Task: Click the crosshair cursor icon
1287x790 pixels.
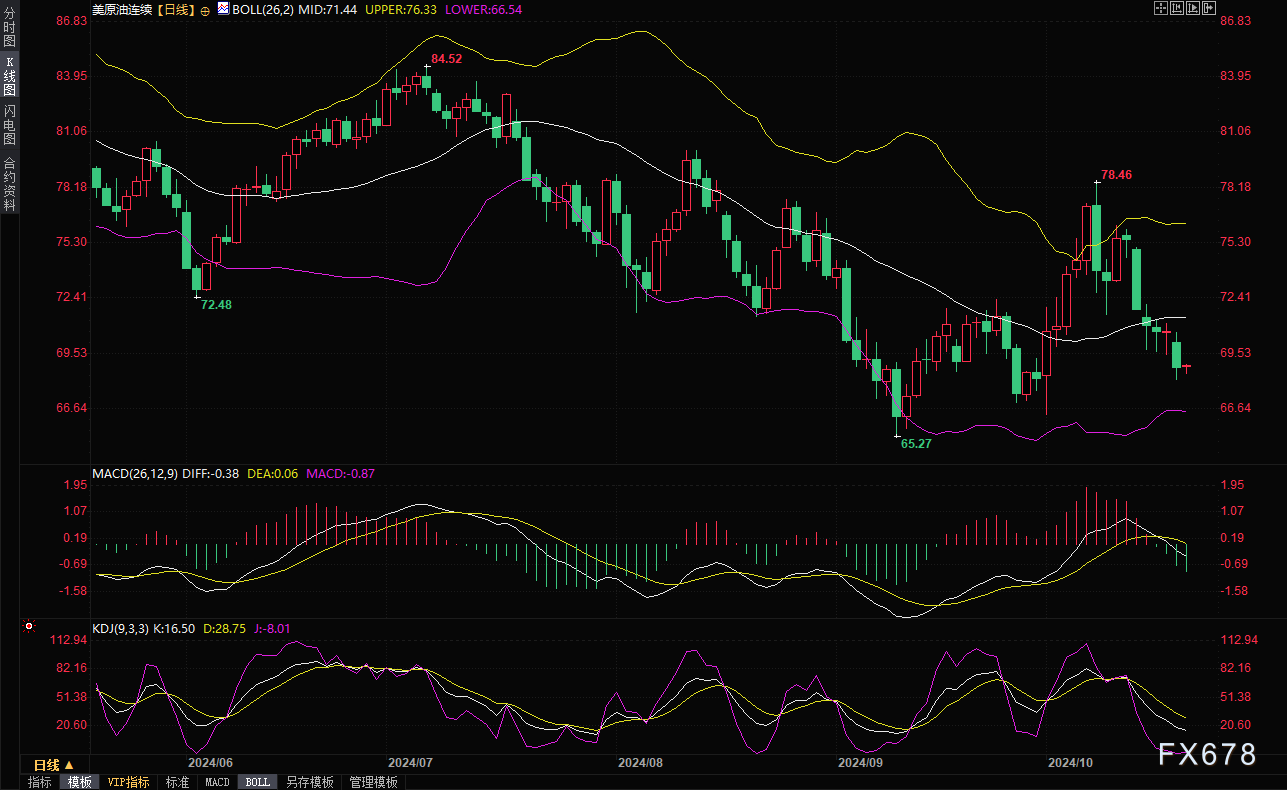Action: coord(1161,9)
